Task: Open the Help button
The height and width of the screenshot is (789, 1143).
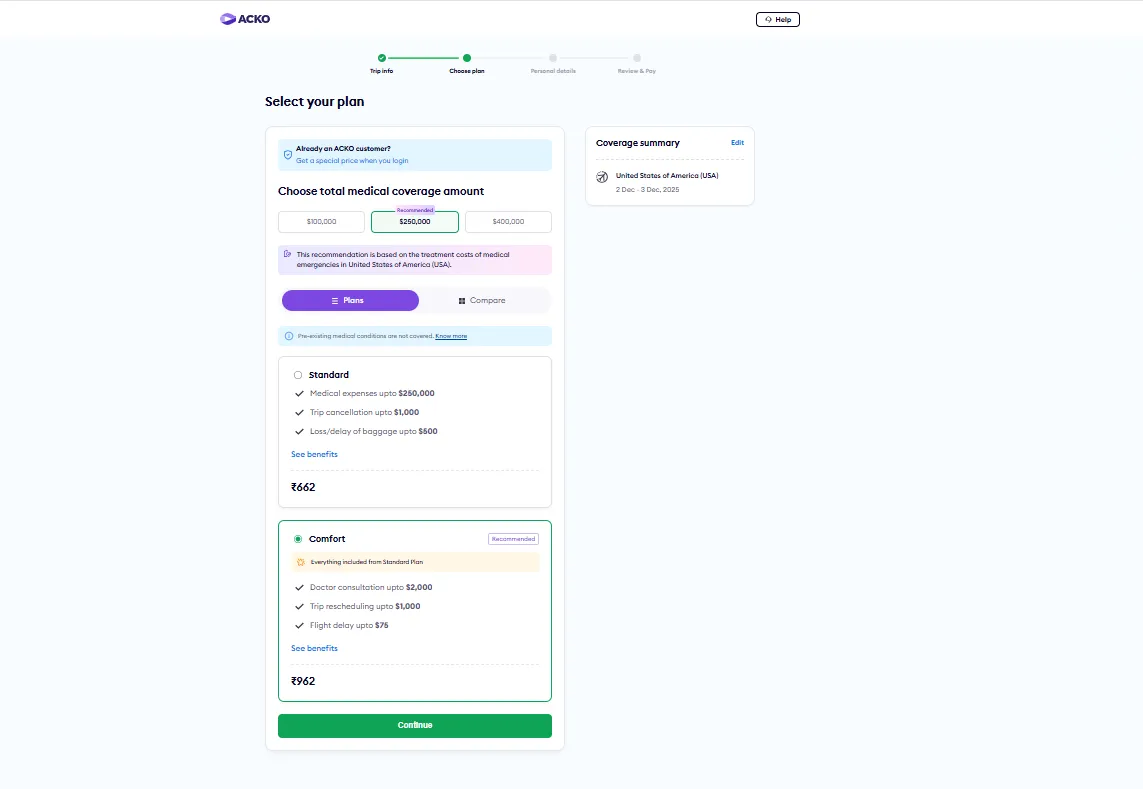Action: click(777, 19)
